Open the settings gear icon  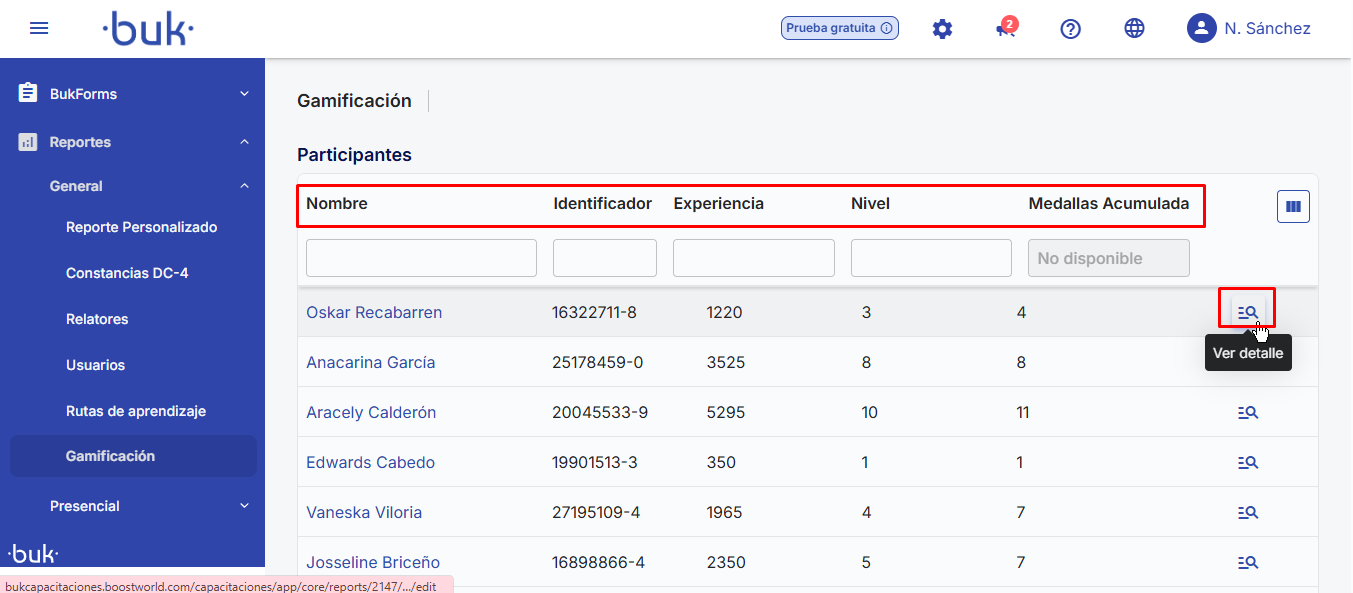942,29
